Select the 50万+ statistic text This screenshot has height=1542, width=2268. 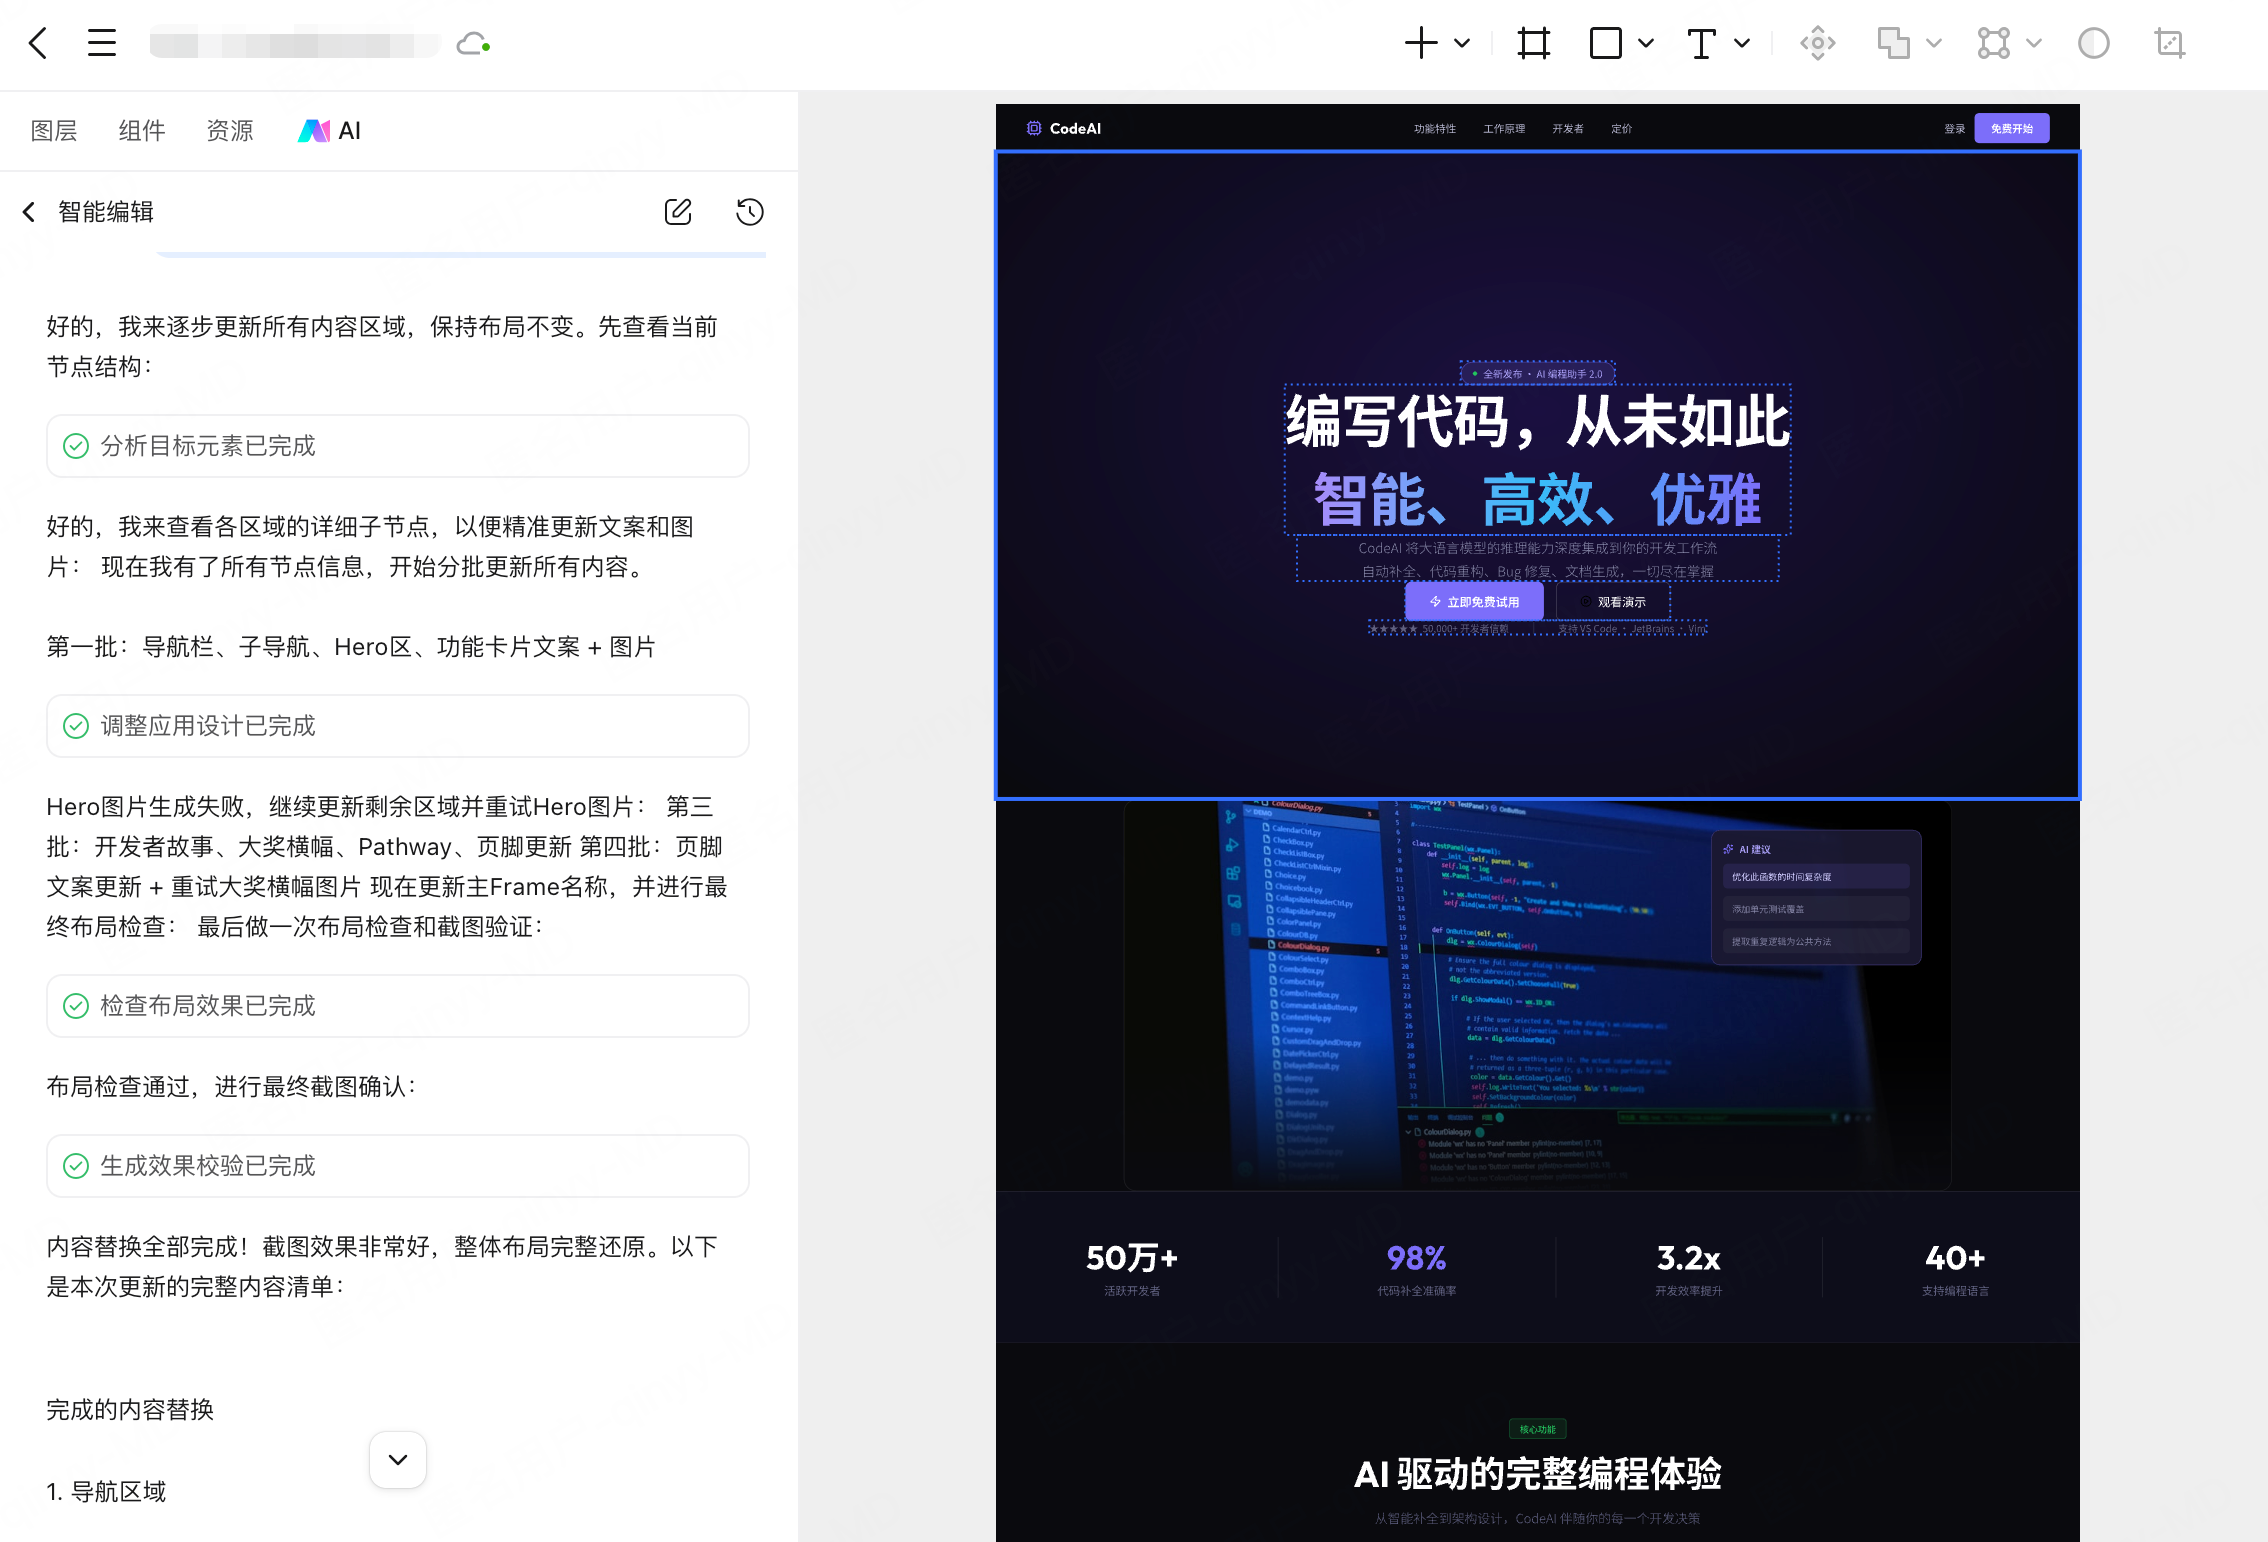click(1132, 1258)
